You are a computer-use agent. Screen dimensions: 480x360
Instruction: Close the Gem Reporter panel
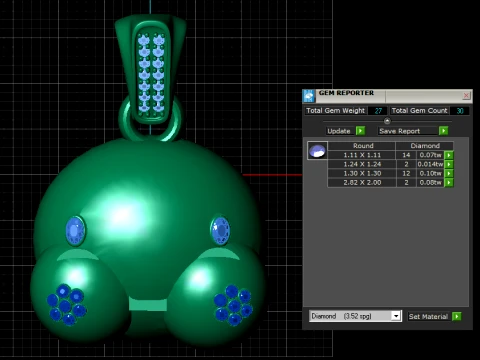tap(466, 96)
